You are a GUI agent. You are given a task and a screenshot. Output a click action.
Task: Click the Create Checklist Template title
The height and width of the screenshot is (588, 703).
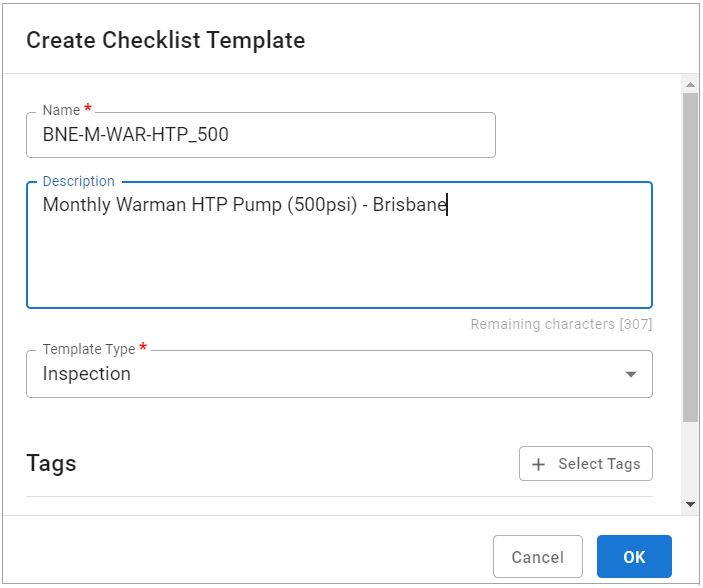coord(165,40)
